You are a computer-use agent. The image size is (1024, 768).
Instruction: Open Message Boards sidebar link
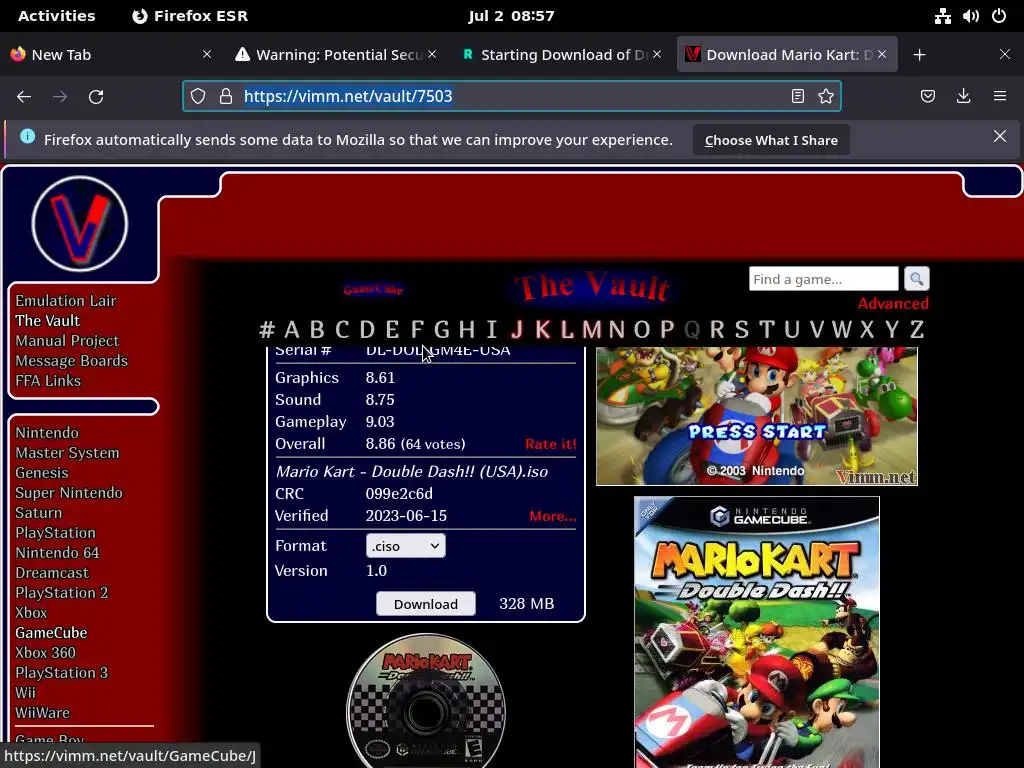tap(71, 361)
